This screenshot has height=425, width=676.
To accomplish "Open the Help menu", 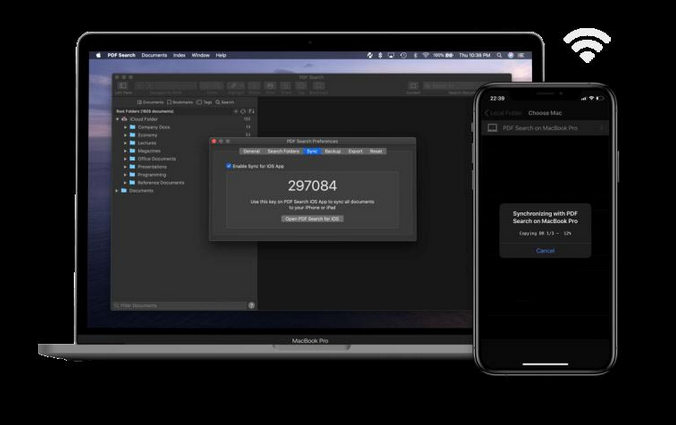I will click(221, 55).
